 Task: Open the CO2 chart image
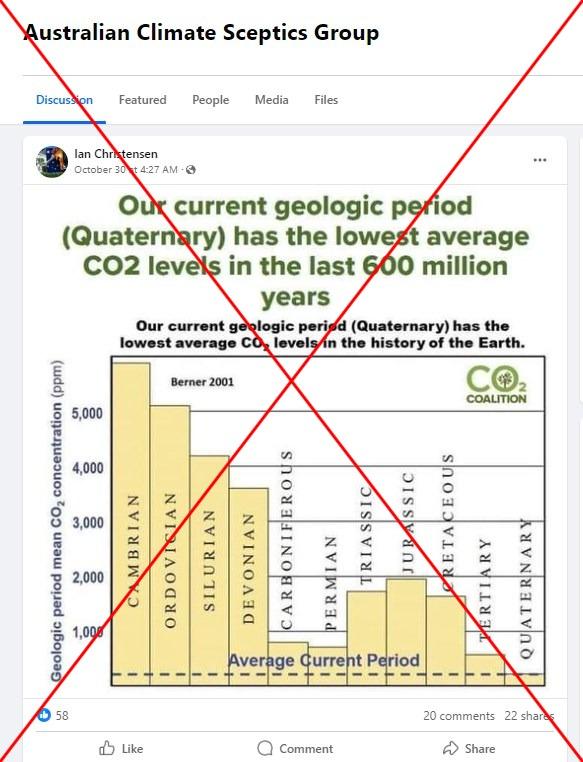coord(295,440)
